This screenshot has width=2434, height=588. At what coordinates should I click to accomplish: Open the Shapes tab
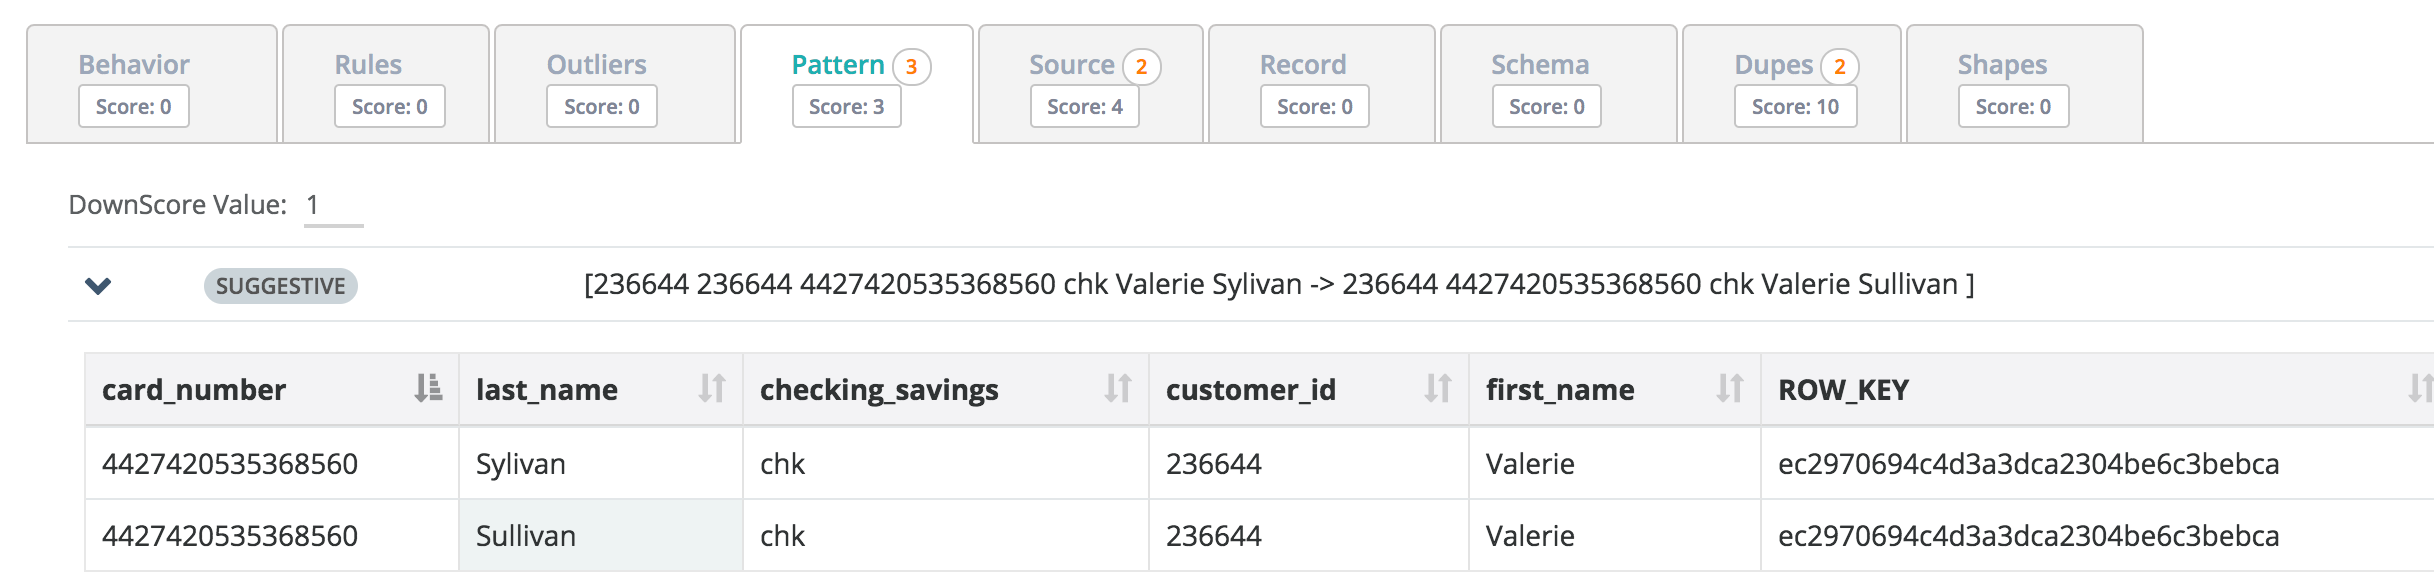2002,65
